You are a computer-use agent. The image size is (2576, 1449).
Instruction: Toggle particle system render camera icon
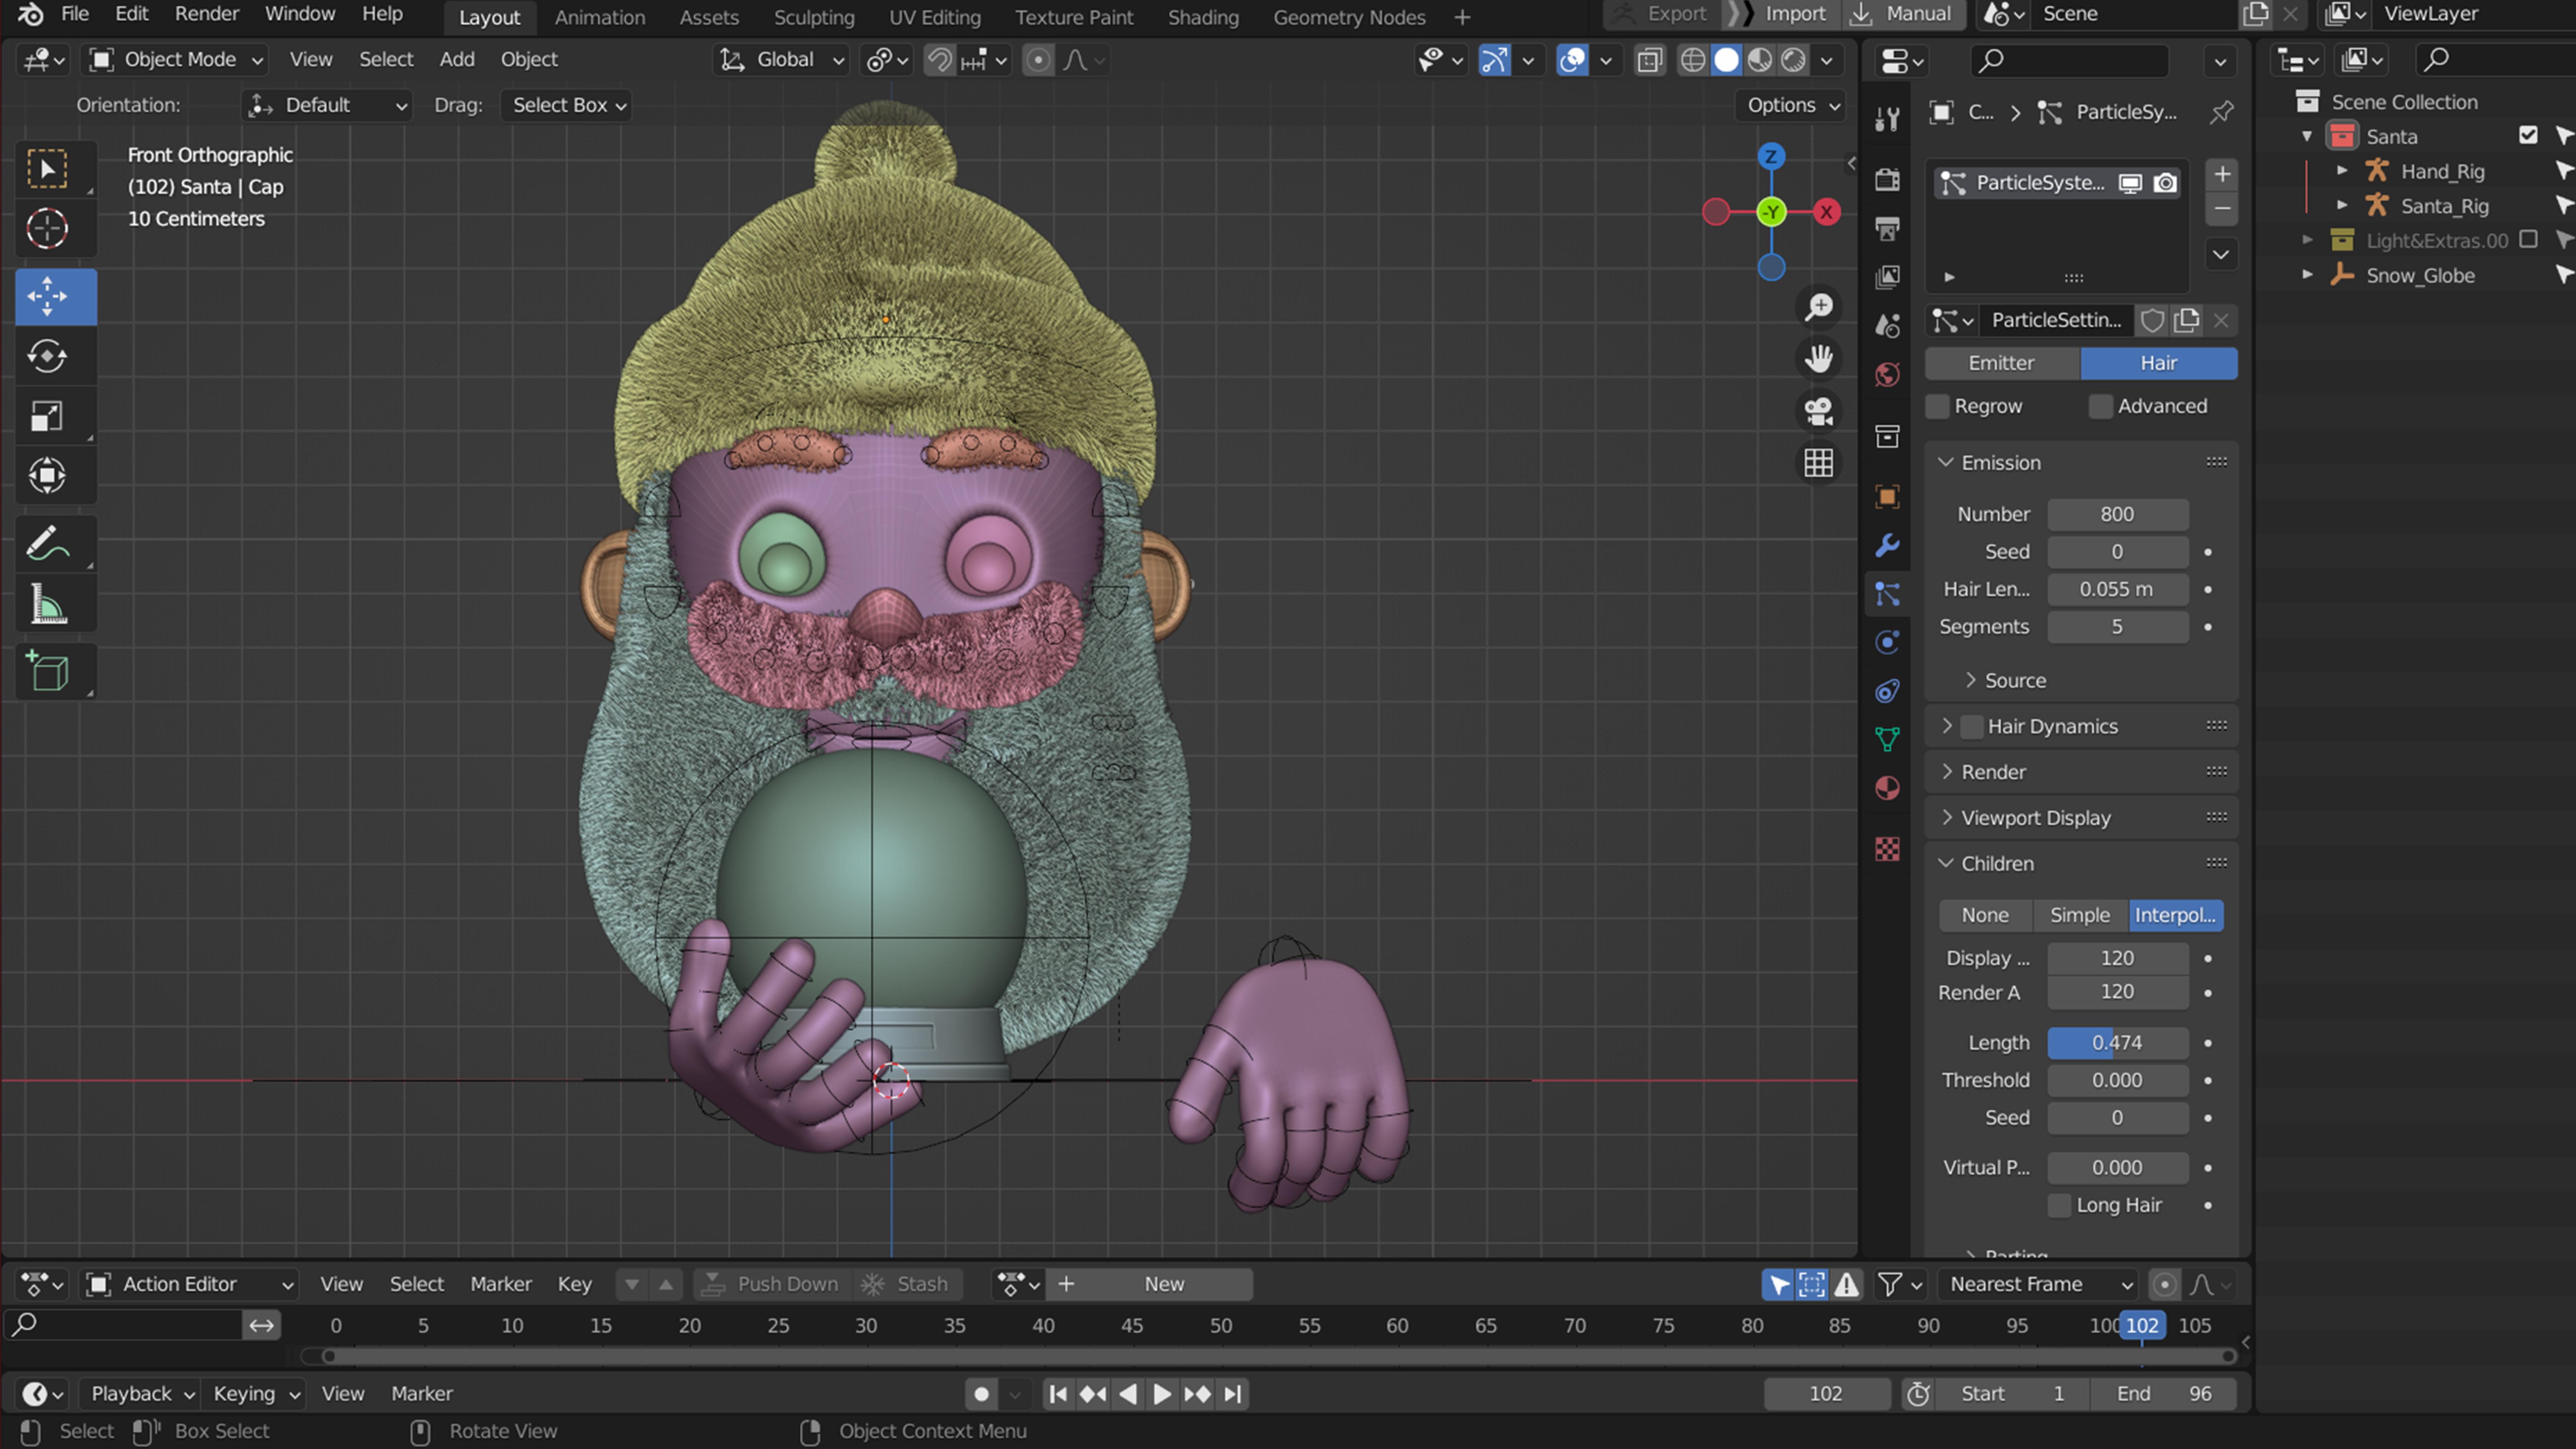[2165, 183]
